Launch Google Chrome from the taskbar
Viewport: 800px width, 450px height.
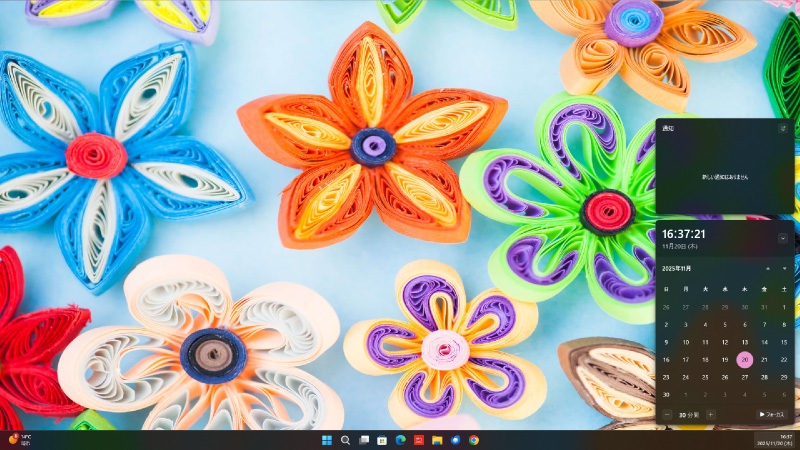tap(474, 440)
